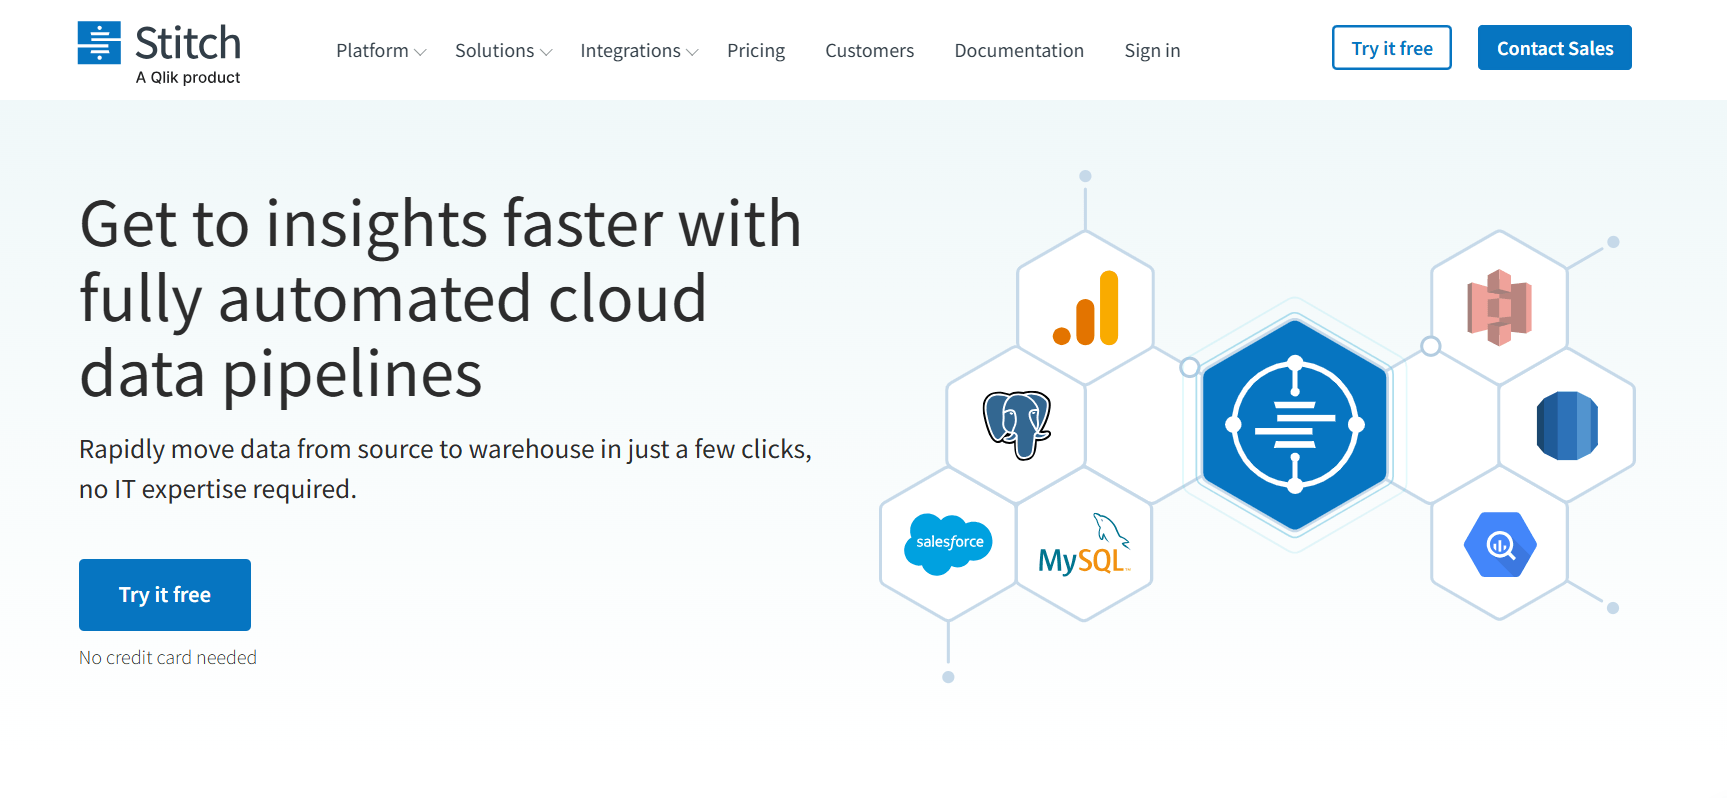The image size is (1727, 798).
Task: Click the Amazon S3 red icon
Action: point(1499,307)
